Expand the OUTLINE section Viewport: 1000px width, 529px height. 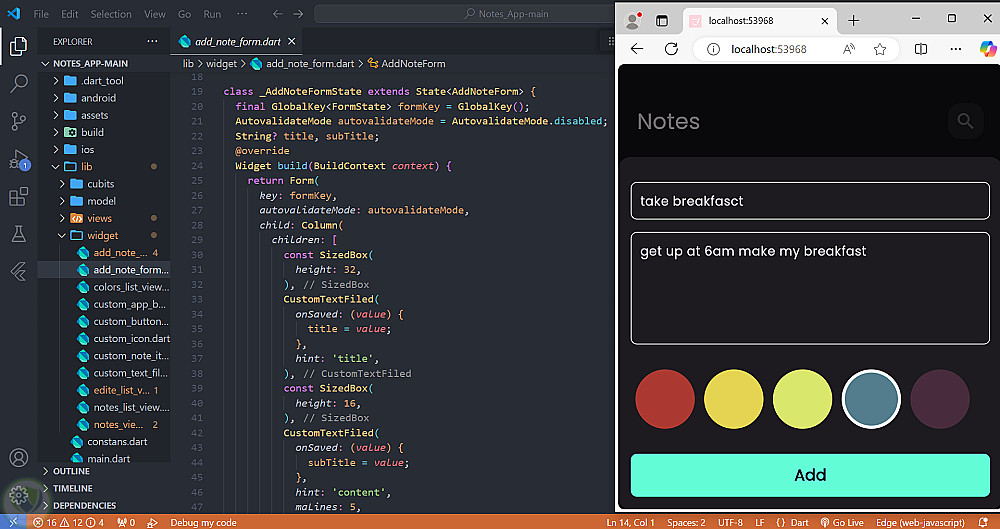[x=70, y=471]
